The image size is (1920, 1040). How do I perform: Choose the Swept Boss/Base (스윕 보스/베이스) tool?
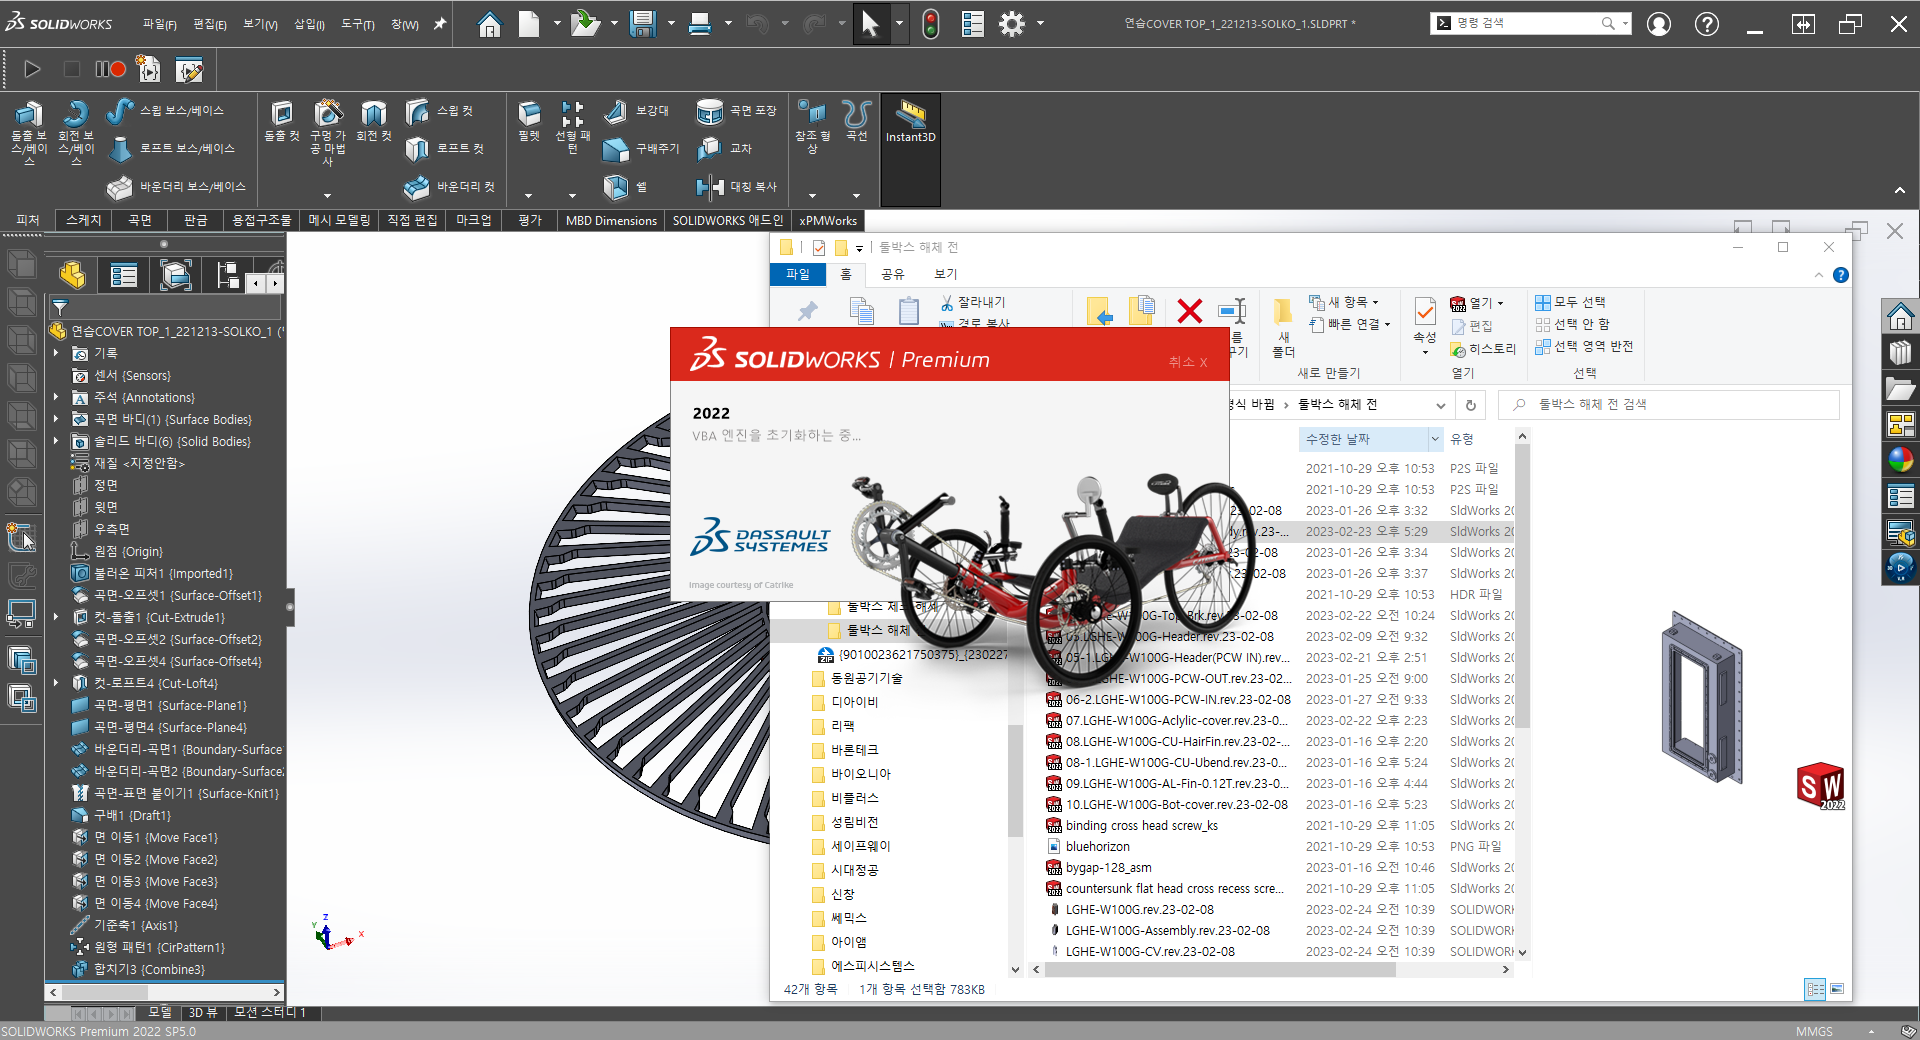[x=165, y=111]
